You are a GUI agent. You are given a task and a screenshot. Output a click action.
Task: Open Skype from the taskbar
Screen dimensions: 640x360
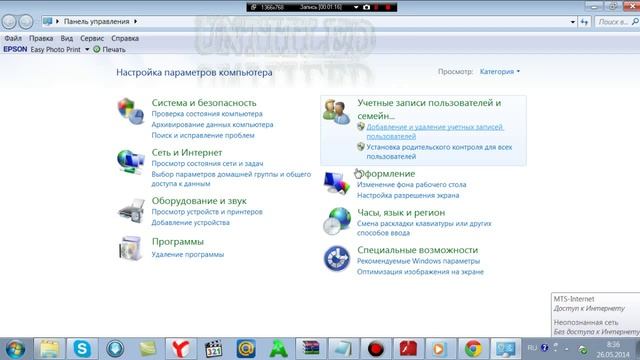[82, 349]
